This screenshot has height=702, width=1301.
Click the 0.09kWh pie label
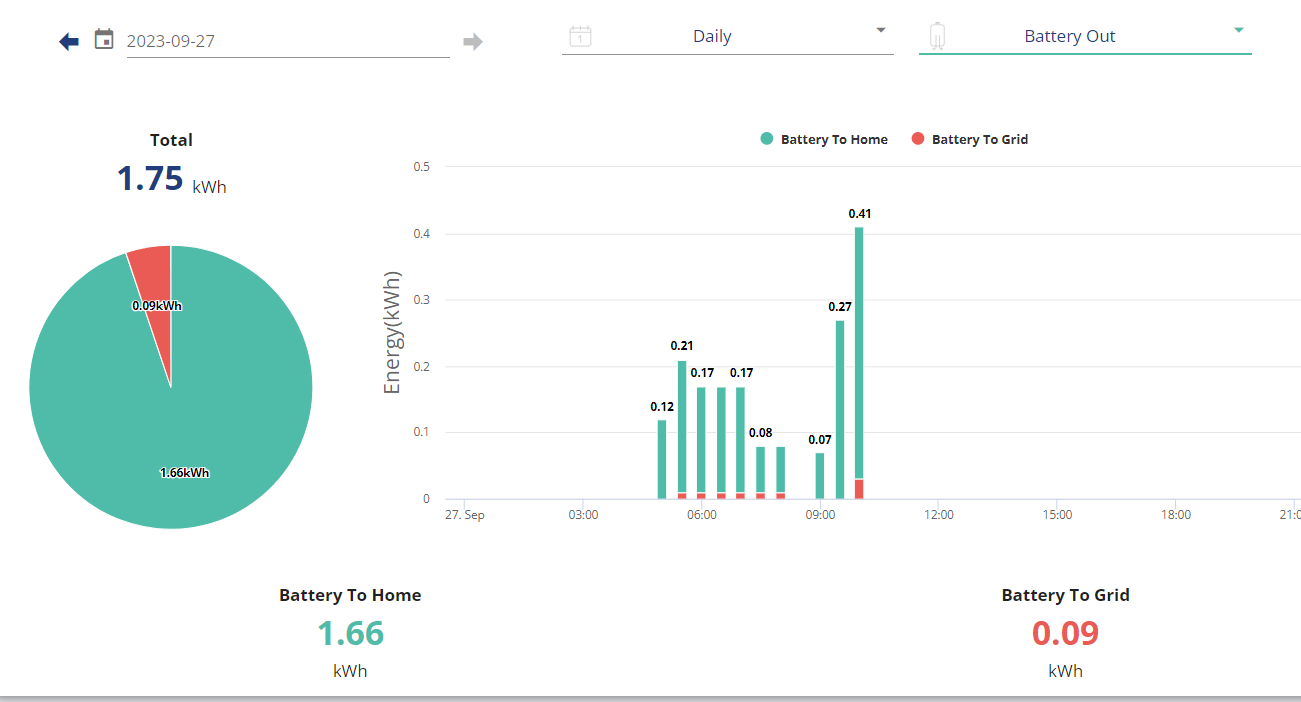click(x=157, y=306)
